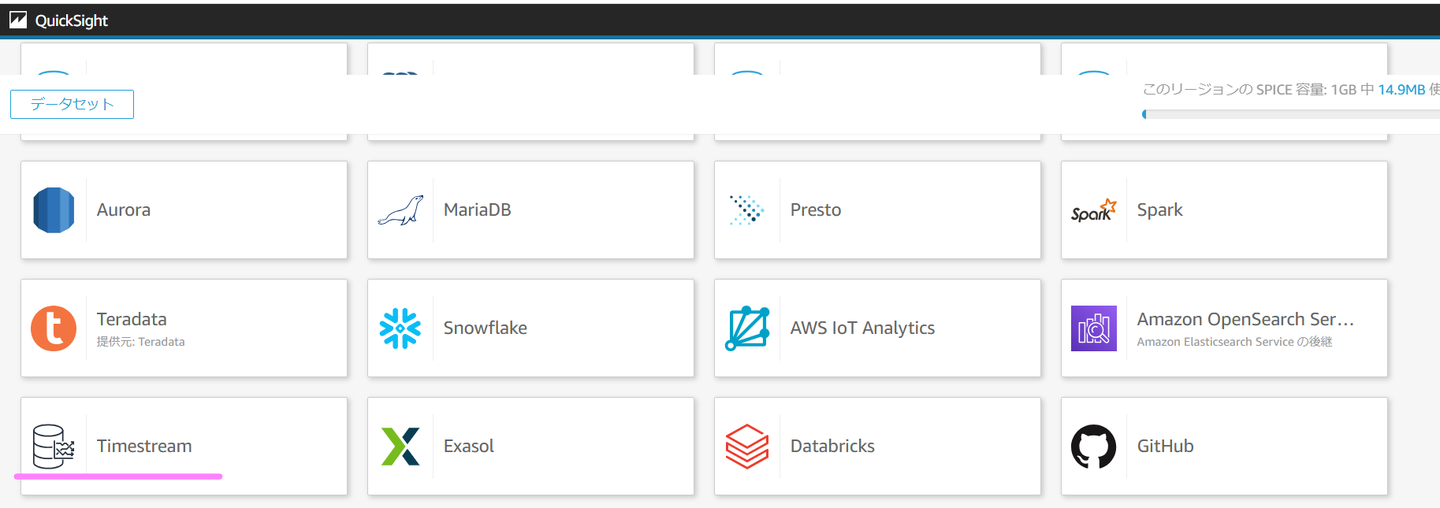Click the 14.9MB SPICE usage link
The image size is (1440, 508).
(x=1401, y=90)
